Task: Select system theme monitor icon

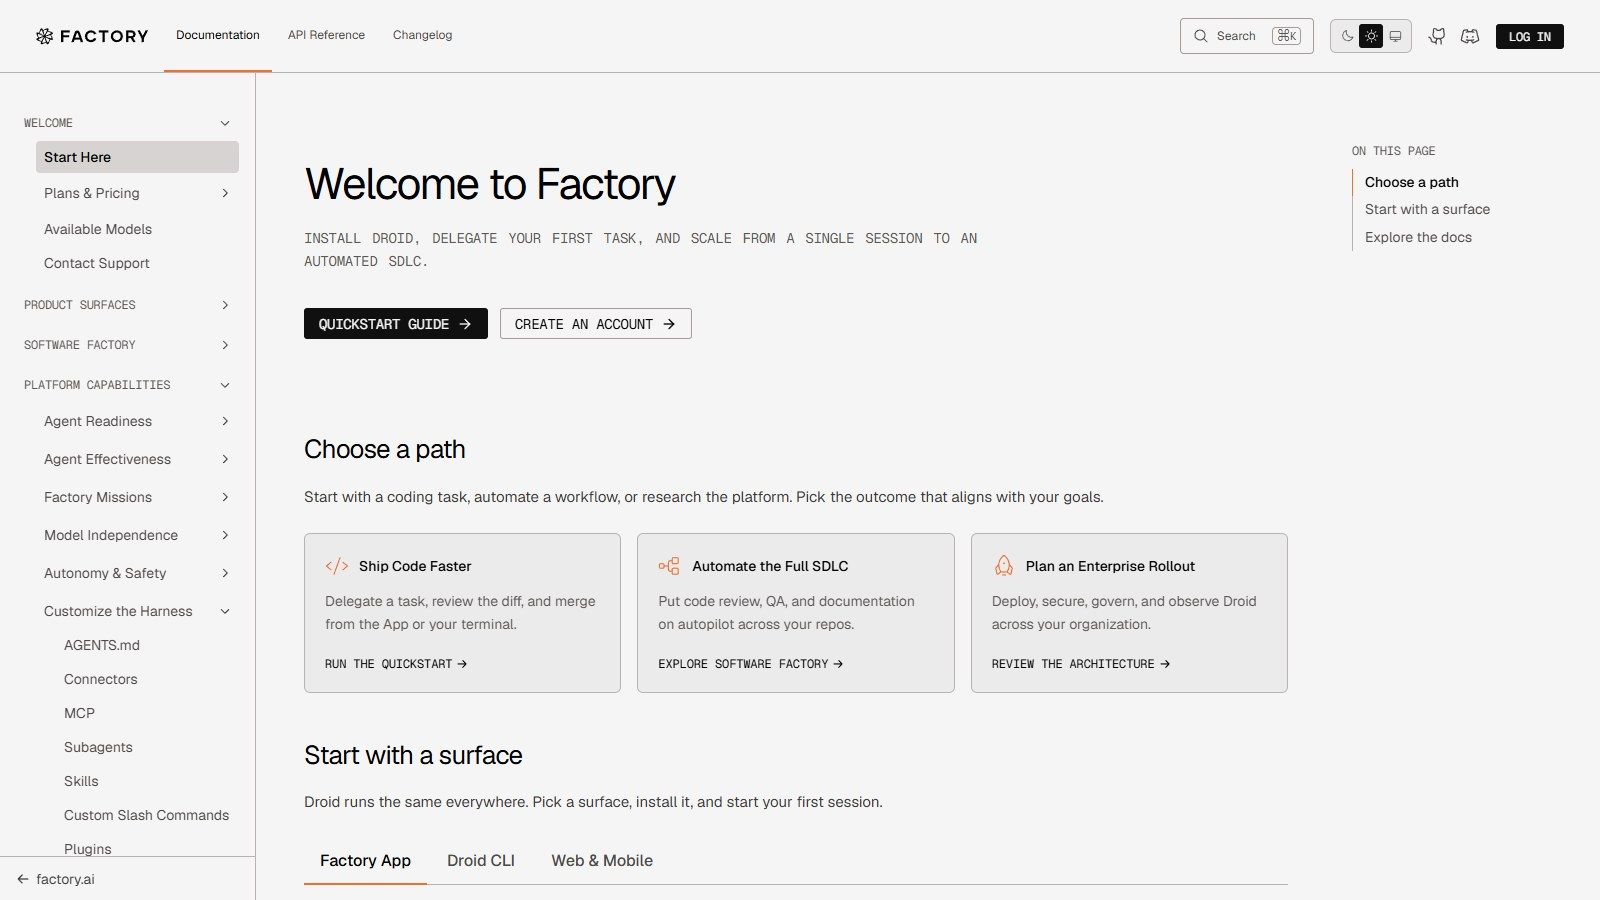Action: tap(1395, 36)
